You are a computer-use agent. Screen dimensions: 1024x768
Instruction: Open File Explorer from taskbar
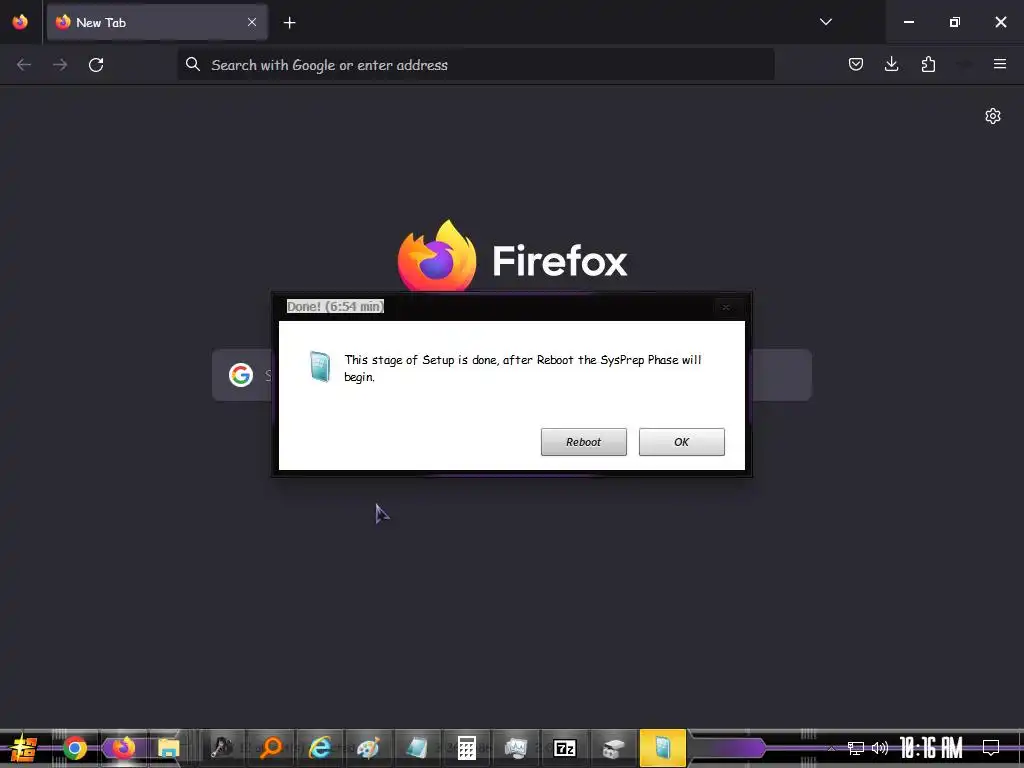pos(168,748)
